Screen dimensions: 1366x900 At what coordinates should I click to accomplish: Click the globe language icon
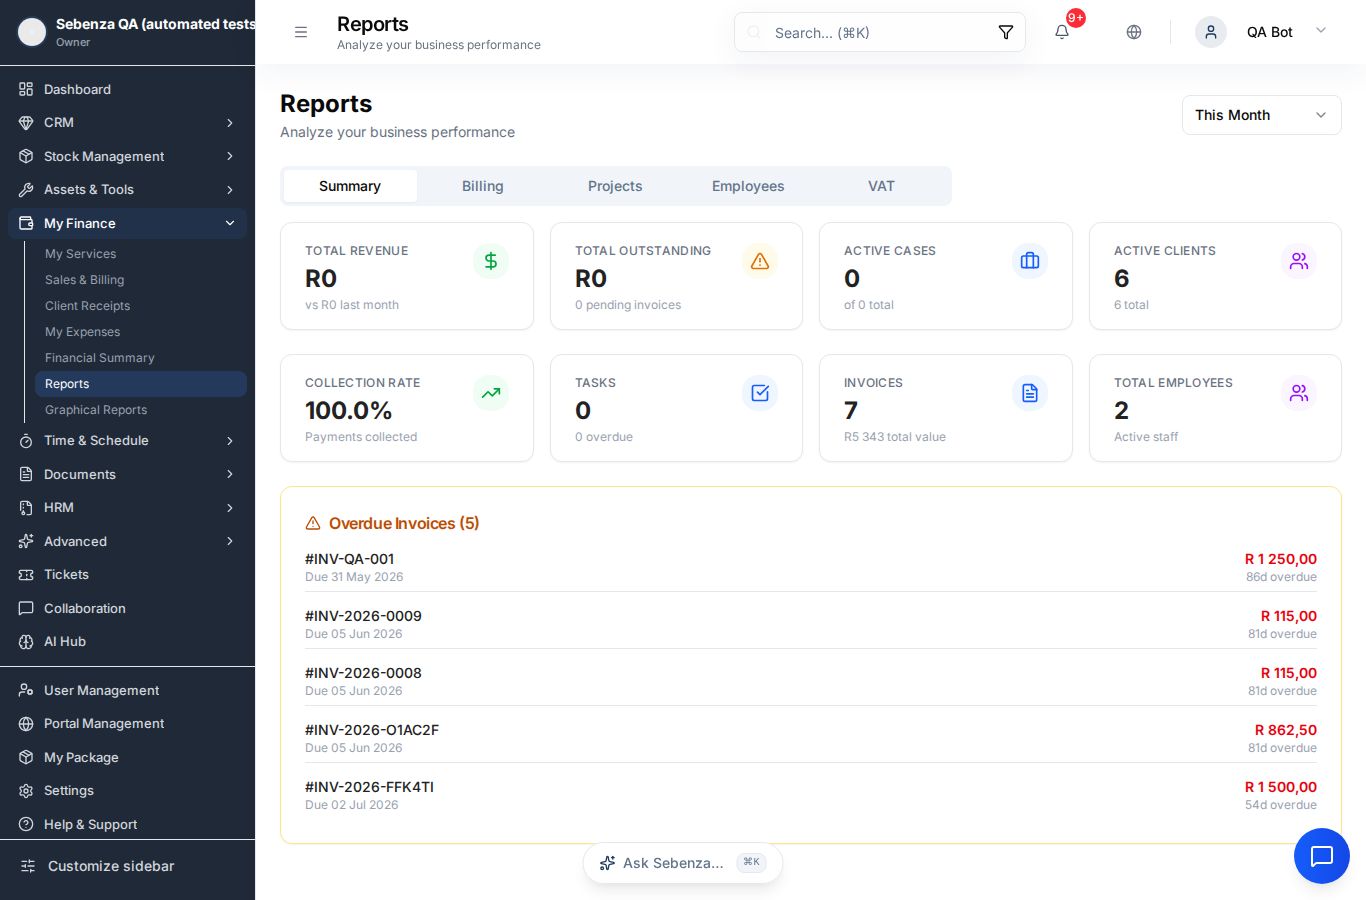tap(1134, 32)
